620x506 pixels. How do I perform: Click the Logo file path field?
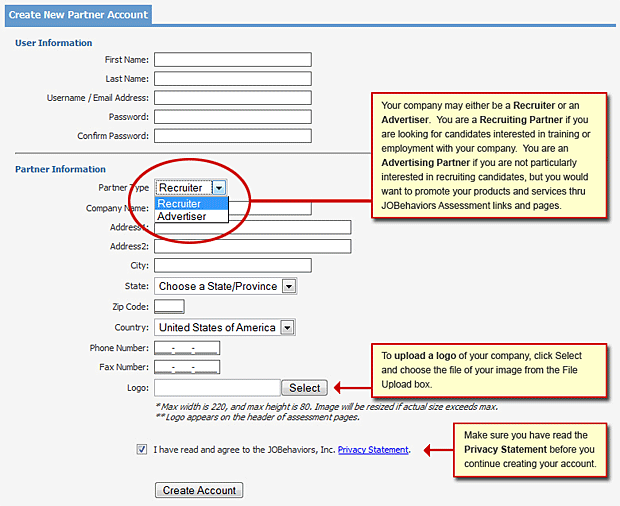click(x=217, y=388)
